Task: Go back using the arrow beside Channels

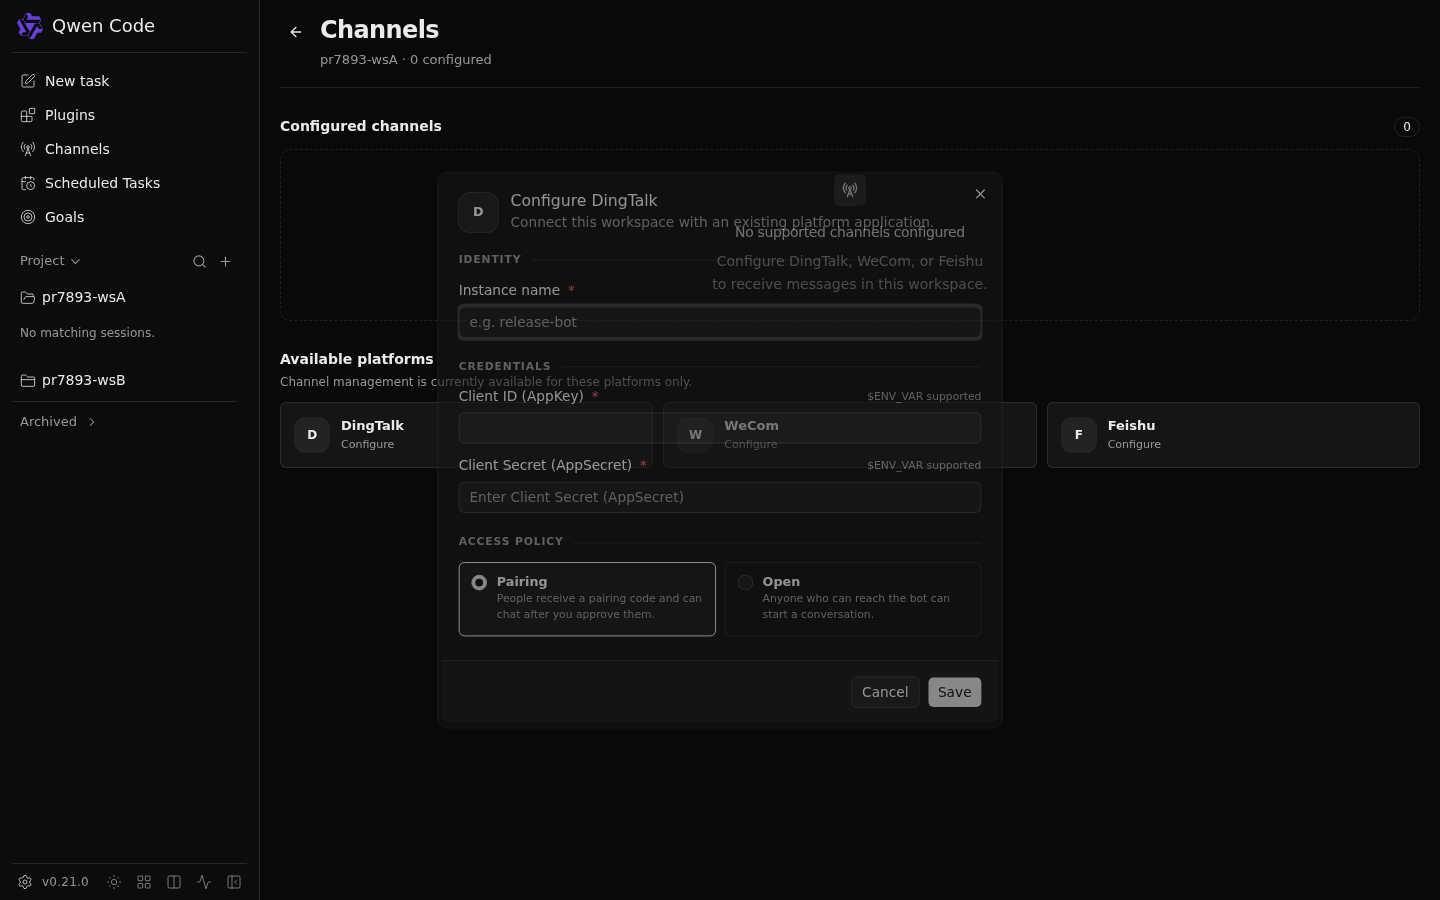Action: pos(296,32)
